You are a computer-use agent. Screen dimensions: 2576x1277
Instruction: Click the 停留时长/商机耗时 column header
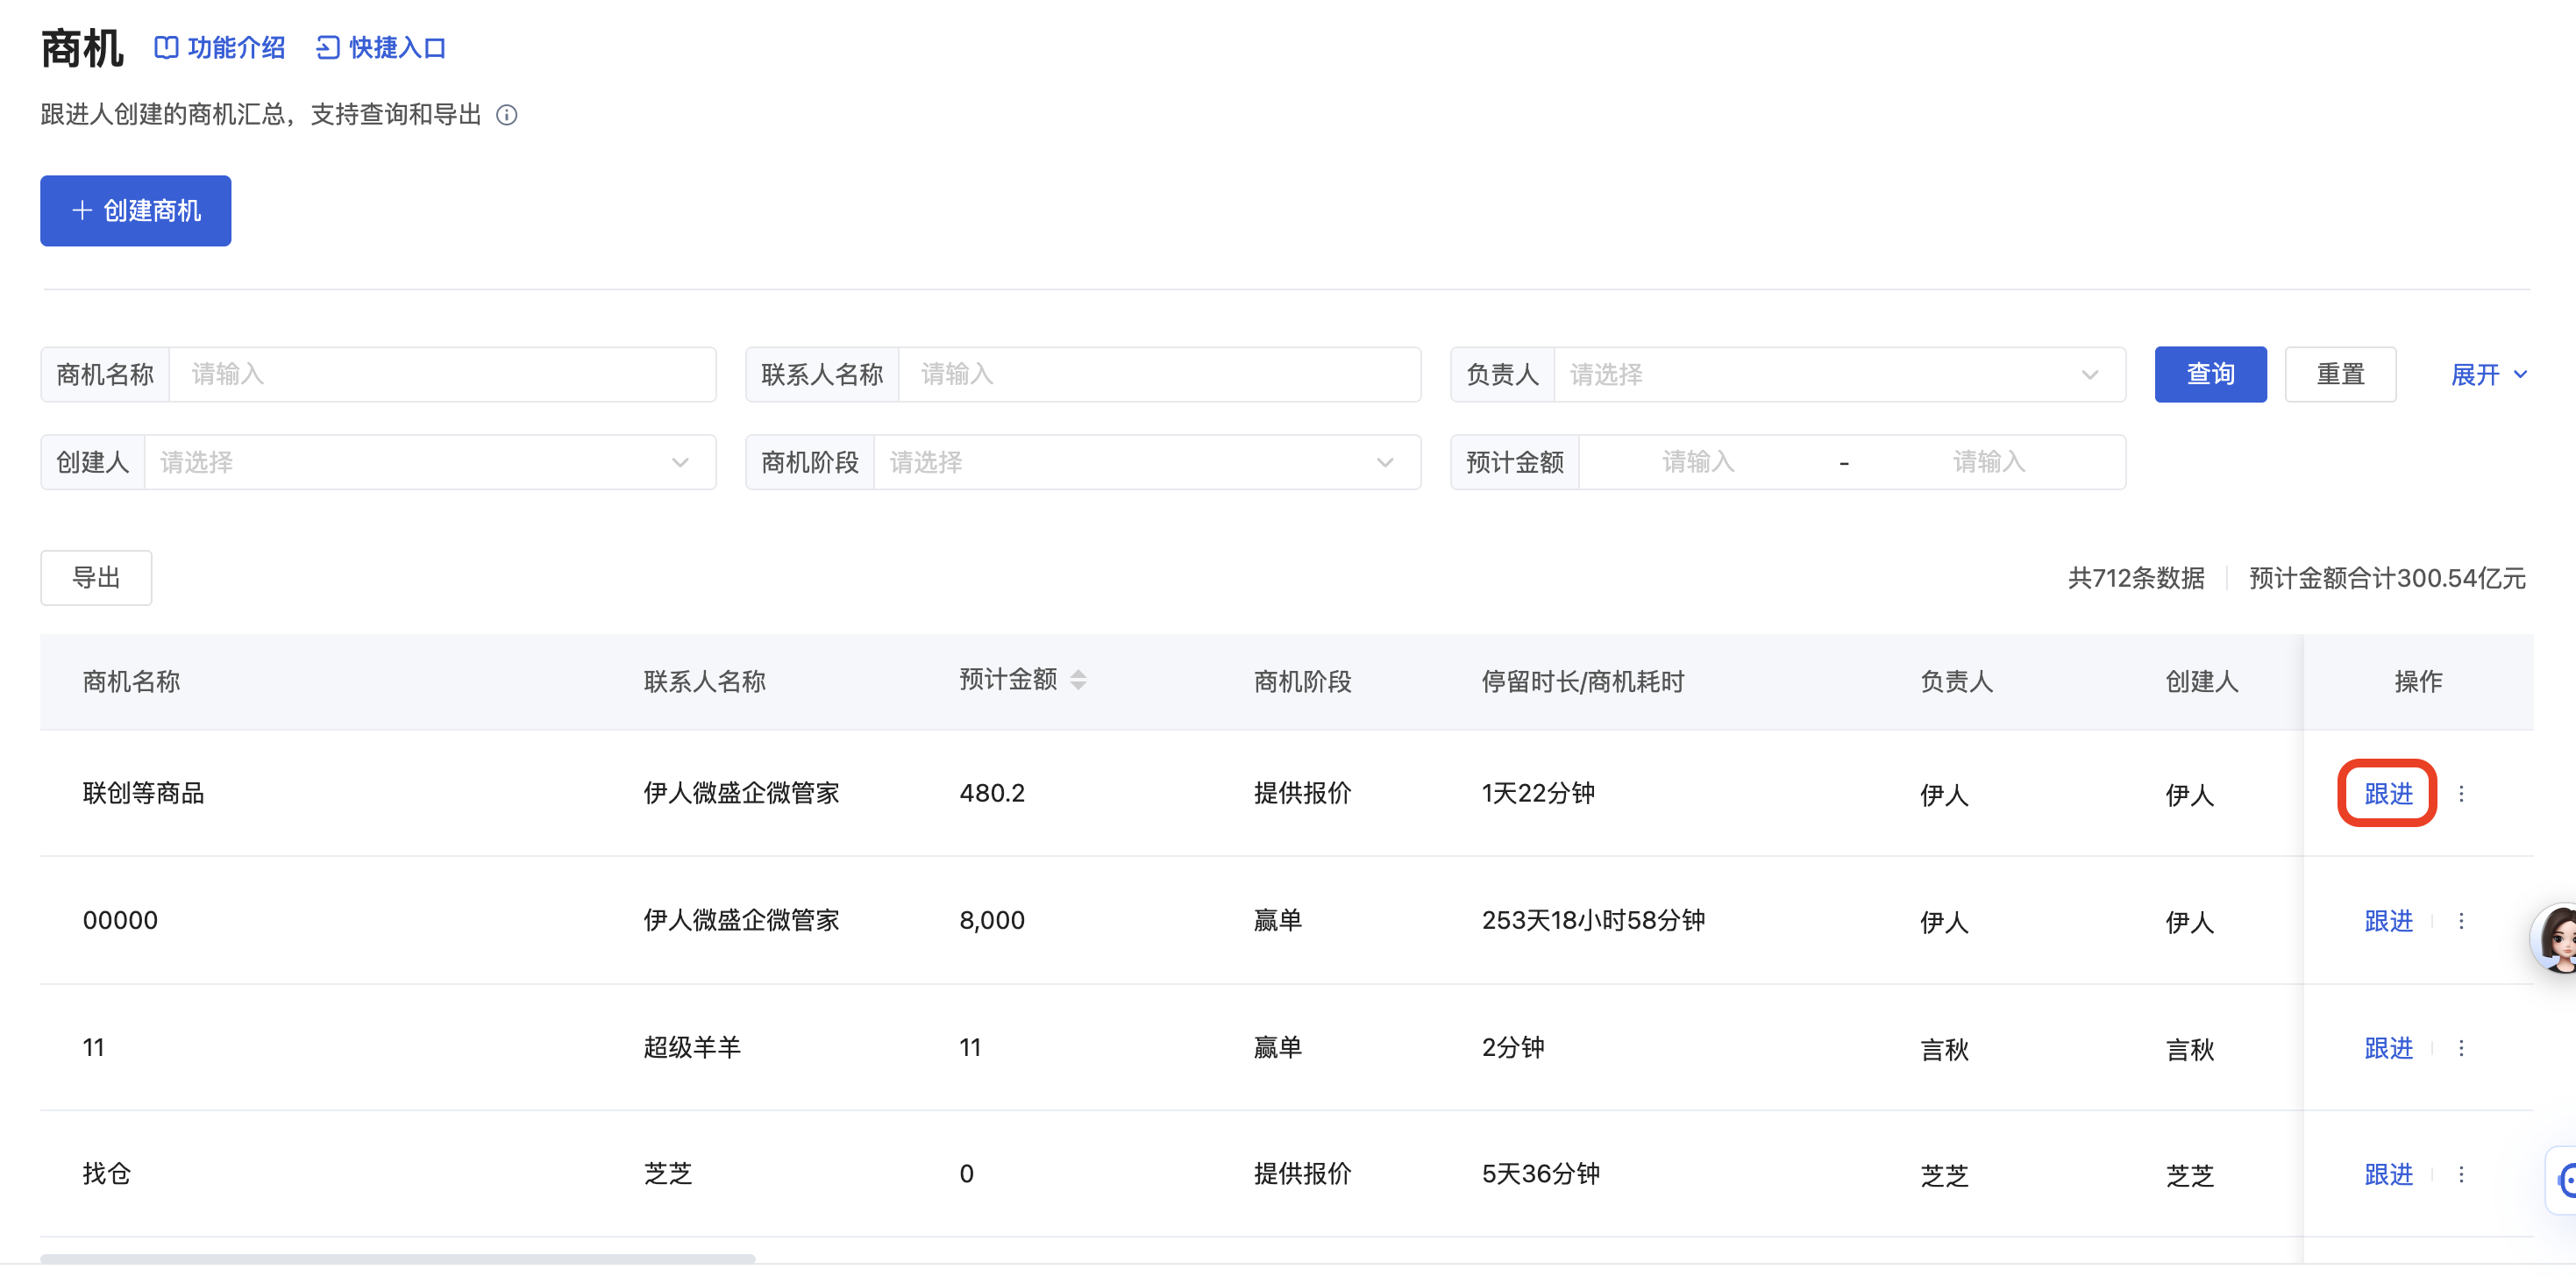click(1583, 681)
